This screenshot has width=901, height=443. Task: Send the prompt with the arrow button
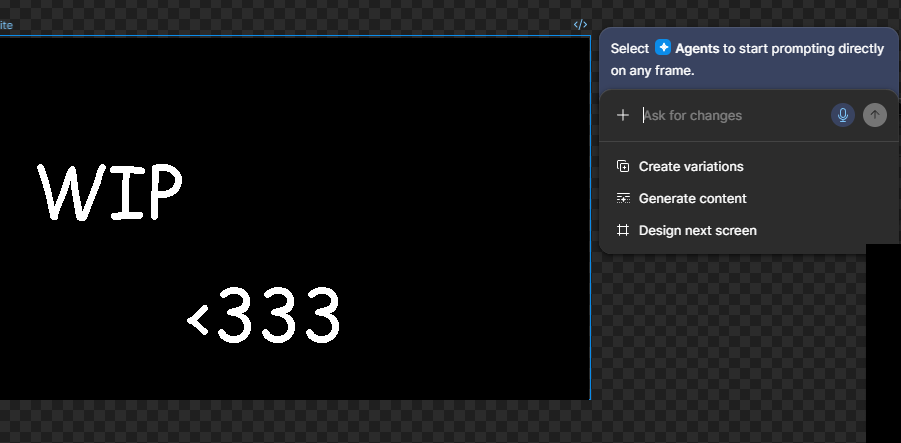875,115
